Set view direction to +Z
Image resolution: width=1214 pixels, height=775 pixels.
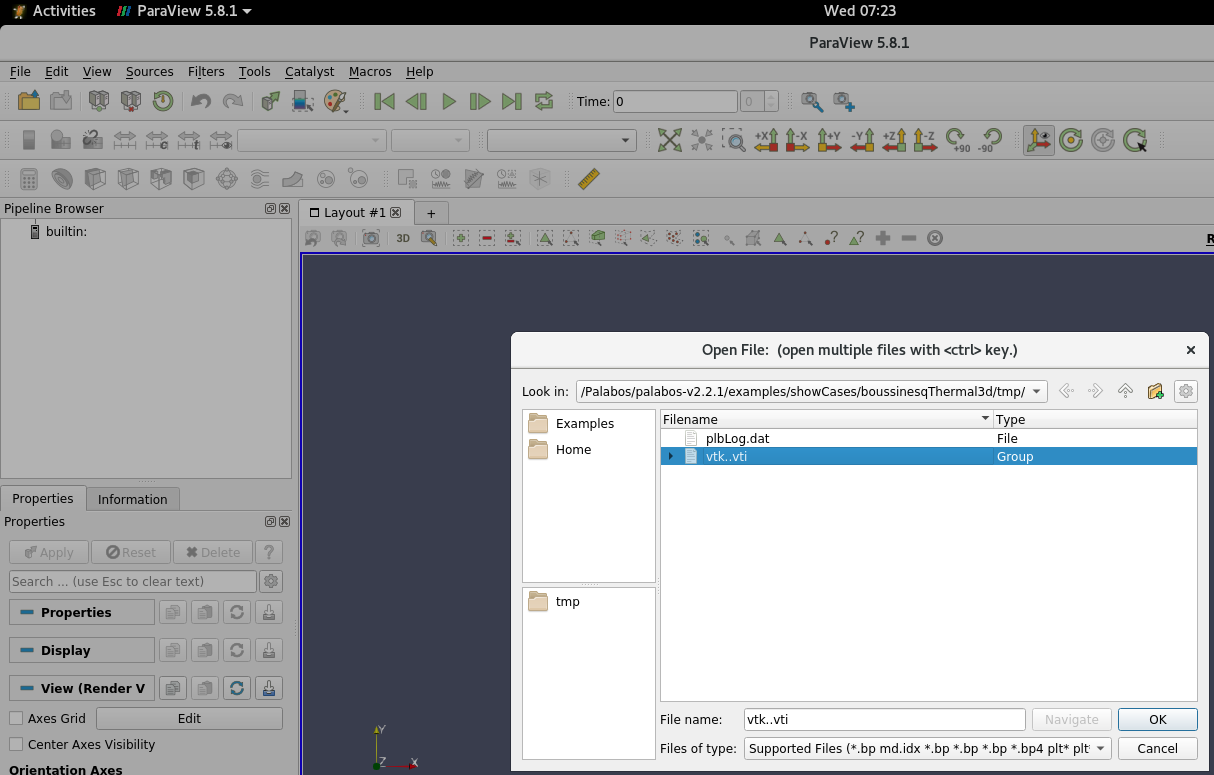point(894,140)
